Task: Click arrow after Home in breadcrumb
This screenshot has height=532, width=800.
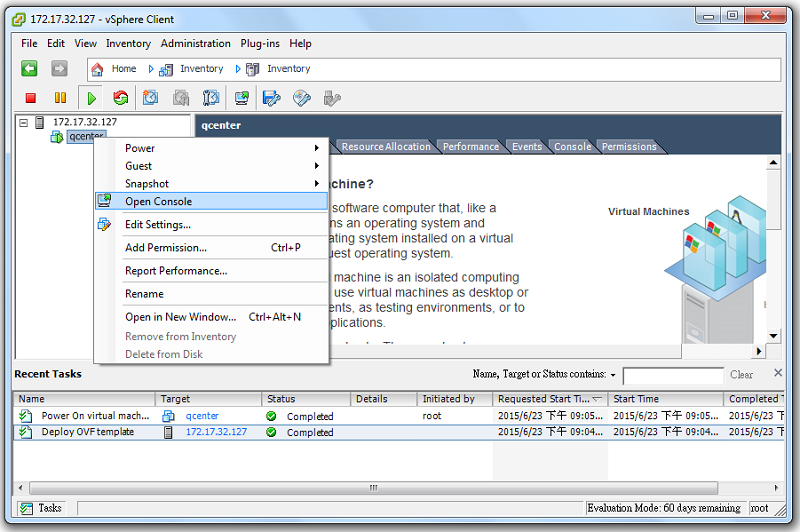Action: [151, 69]
